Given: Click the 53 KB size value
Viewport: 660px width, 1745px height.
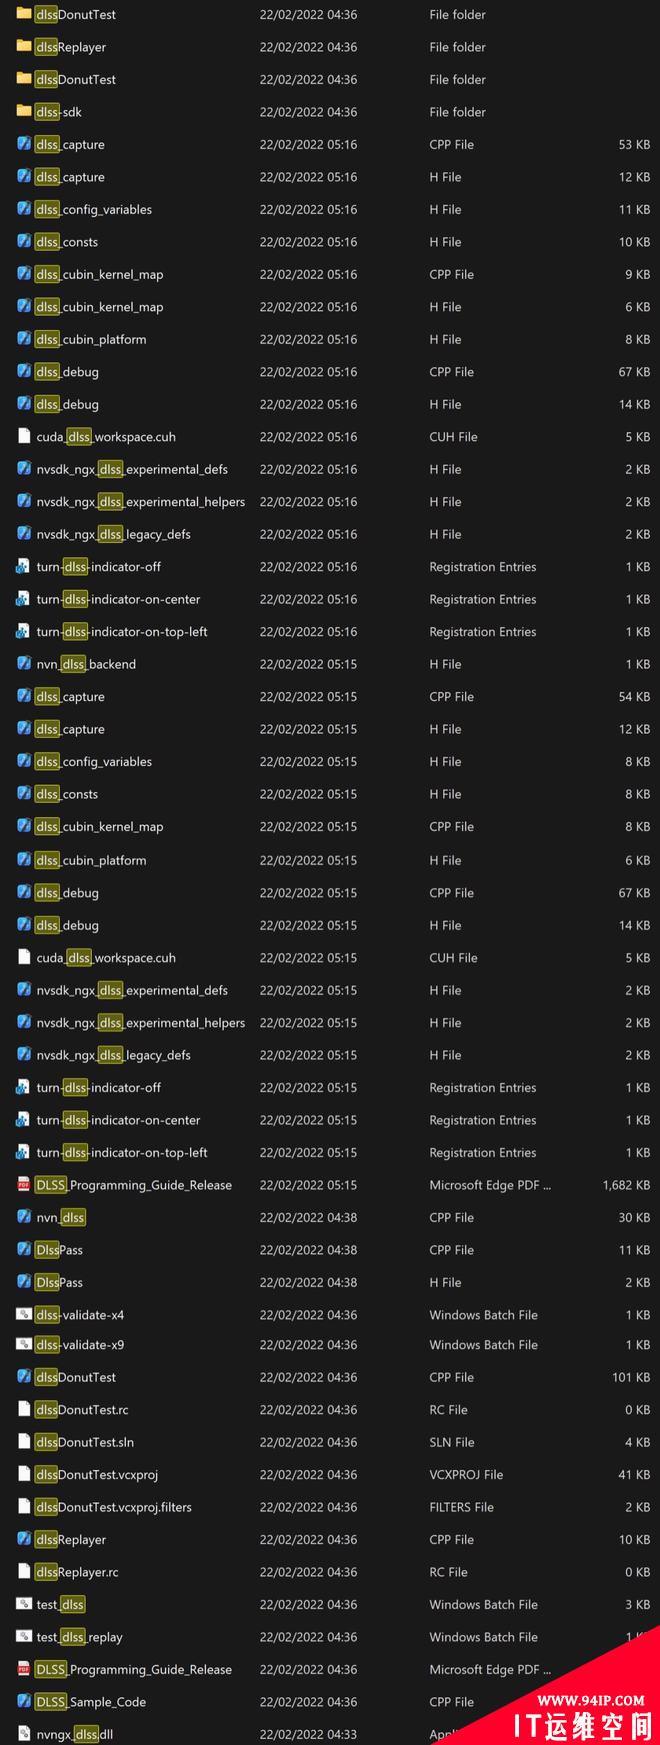Looking at the screenshot, I should [634, 144].
